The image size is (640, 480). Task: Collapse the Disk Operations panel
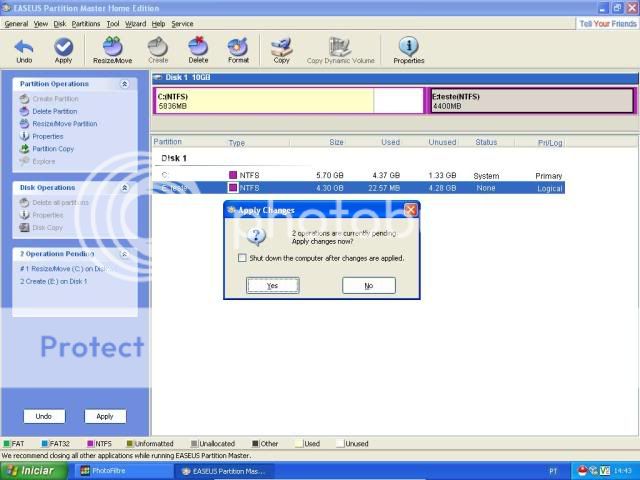[x=124, y=188]
